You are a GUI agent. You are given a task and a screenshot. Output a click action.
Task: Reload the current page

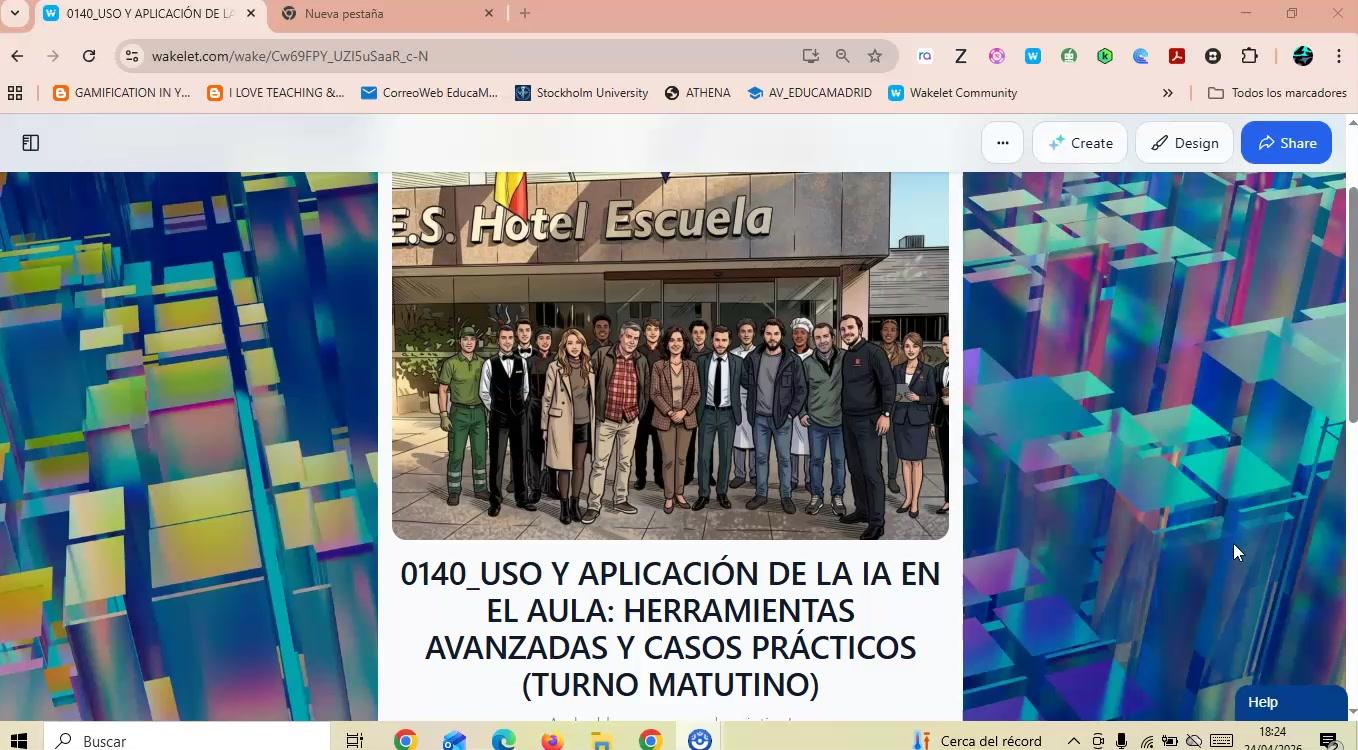click(x=89, y=56)
